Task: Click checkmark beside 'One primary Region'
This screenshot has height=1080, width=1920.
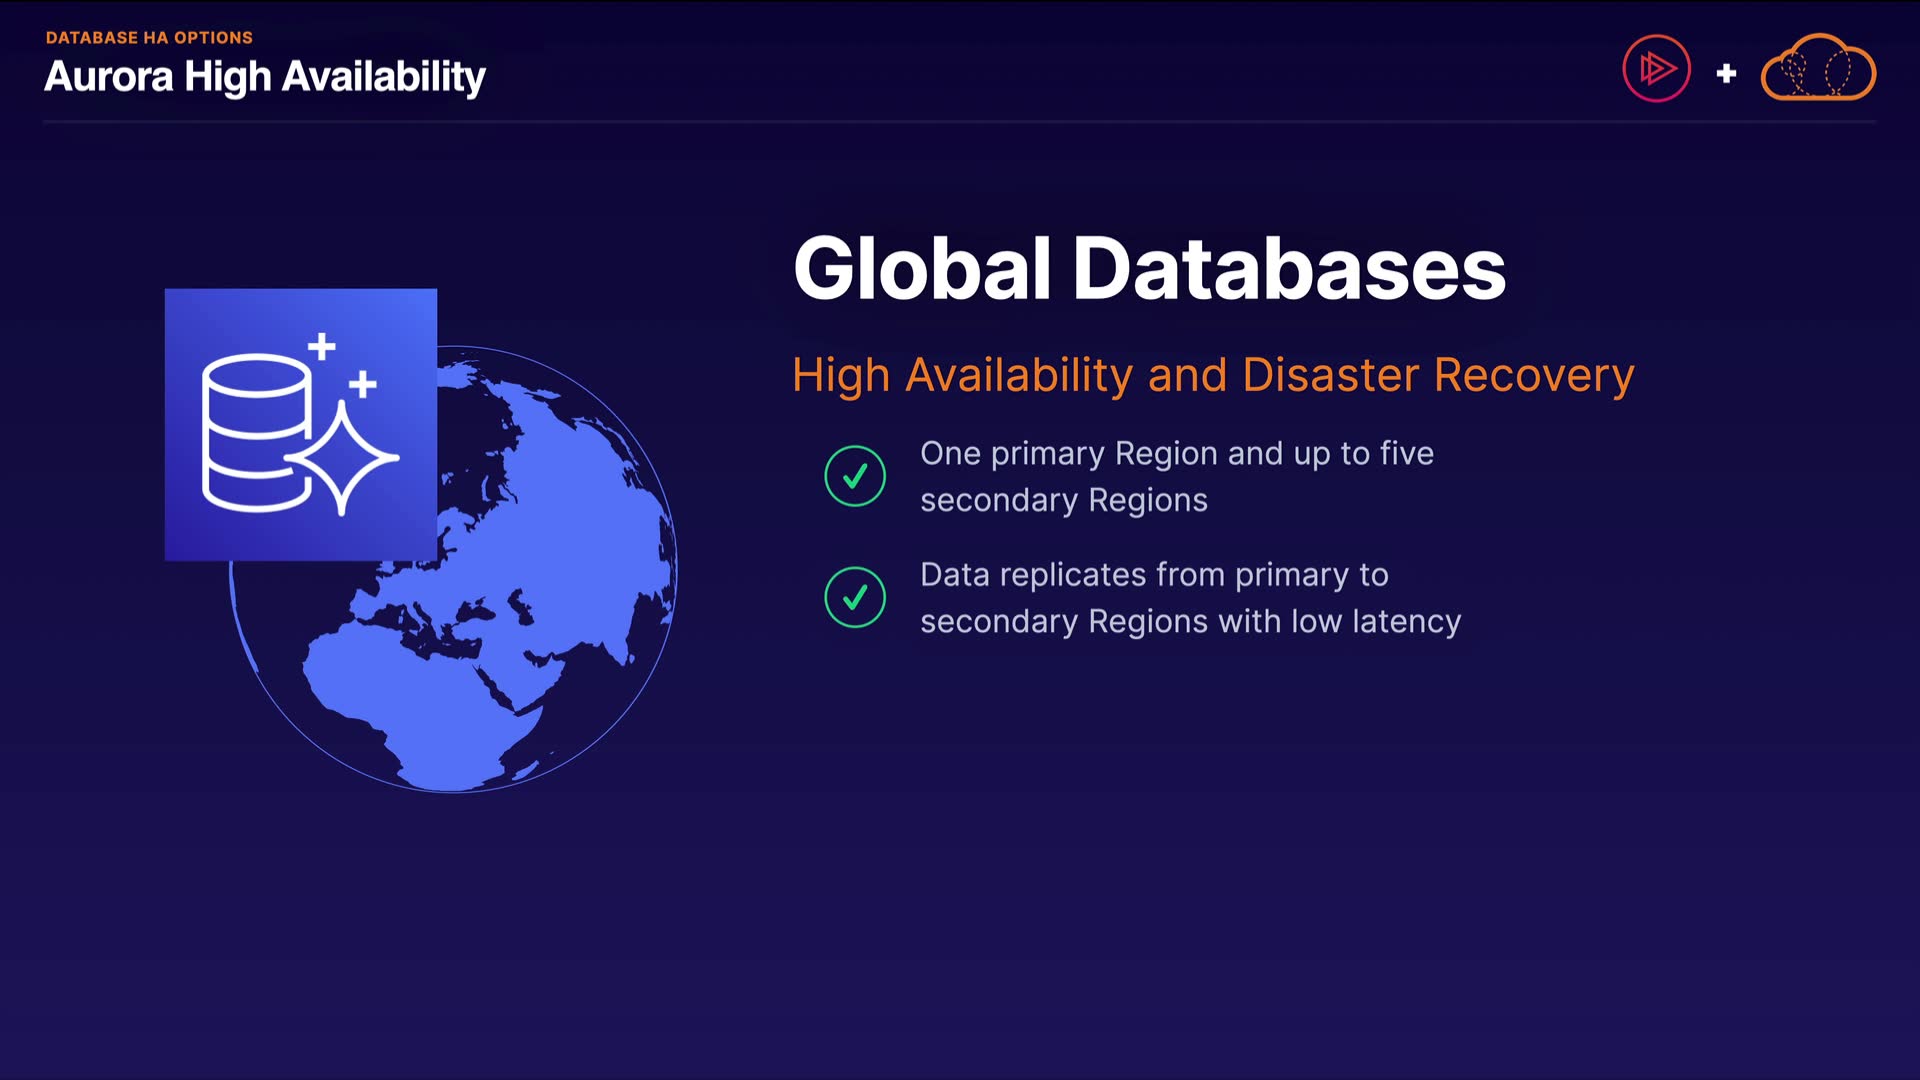Action: pos(855,476)
